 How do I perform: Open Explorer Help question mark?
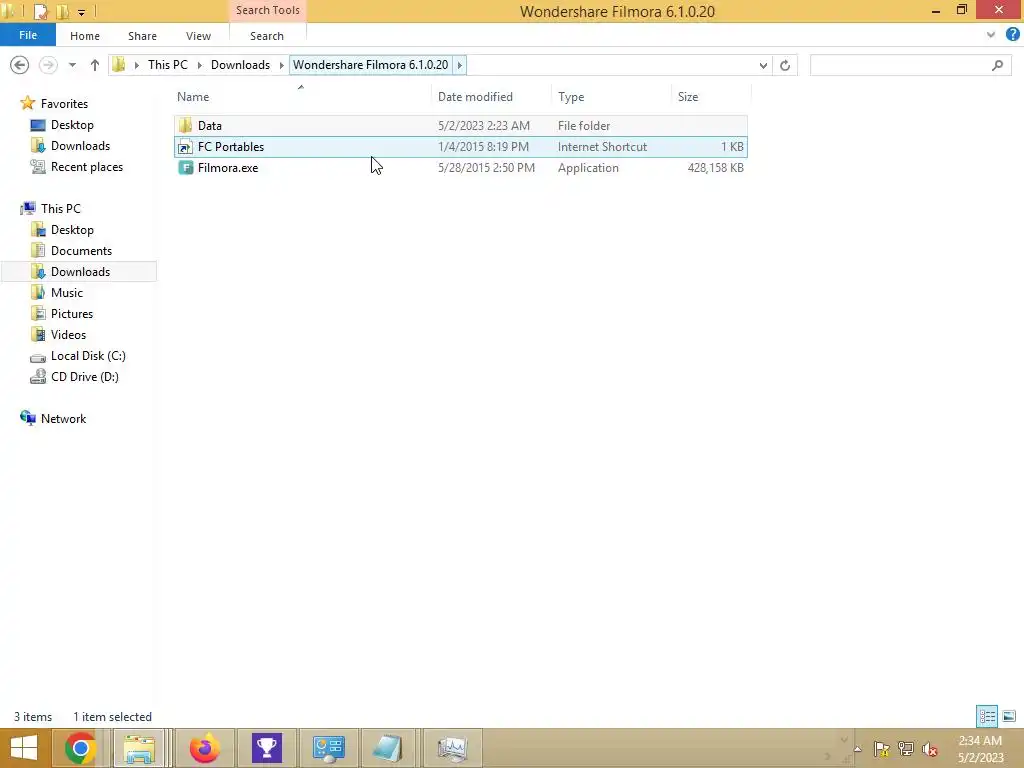tap(1012, 35)
